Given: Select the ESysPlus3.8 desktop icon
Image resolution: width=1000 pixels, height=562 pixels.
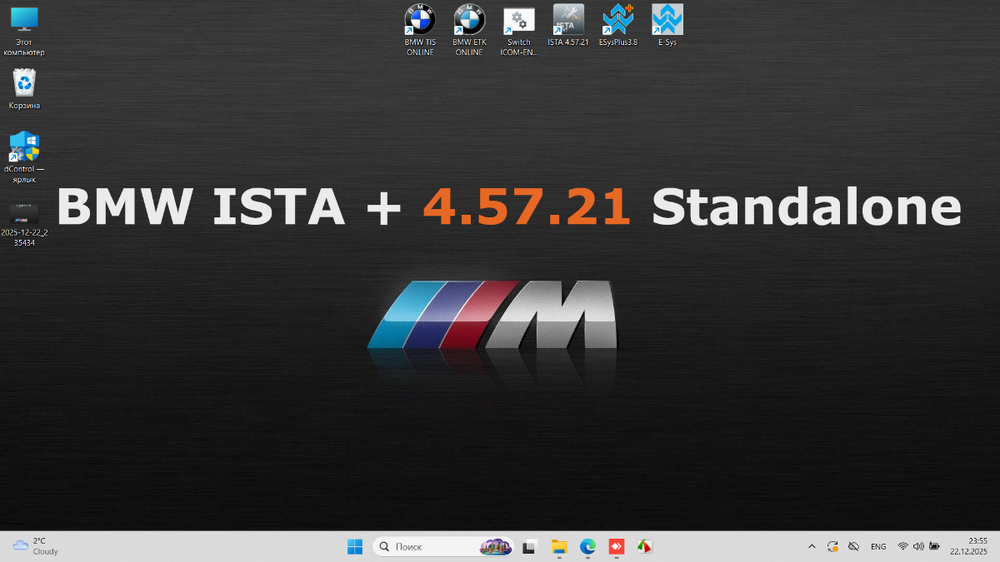Looking at the screenshot, I should (618, 21).
